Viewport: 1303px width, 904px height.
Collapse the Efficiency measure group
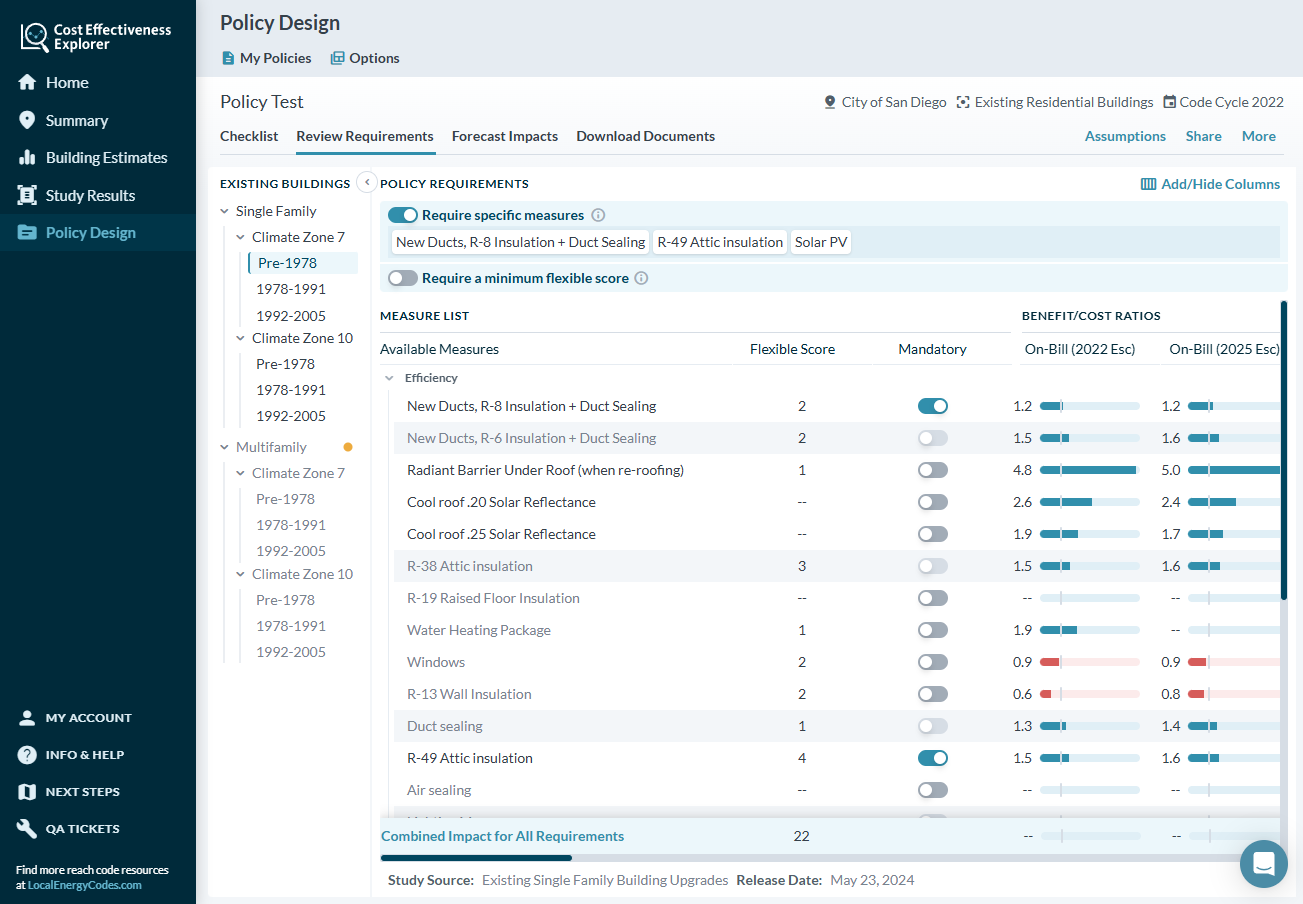click(x=389, y=378)
